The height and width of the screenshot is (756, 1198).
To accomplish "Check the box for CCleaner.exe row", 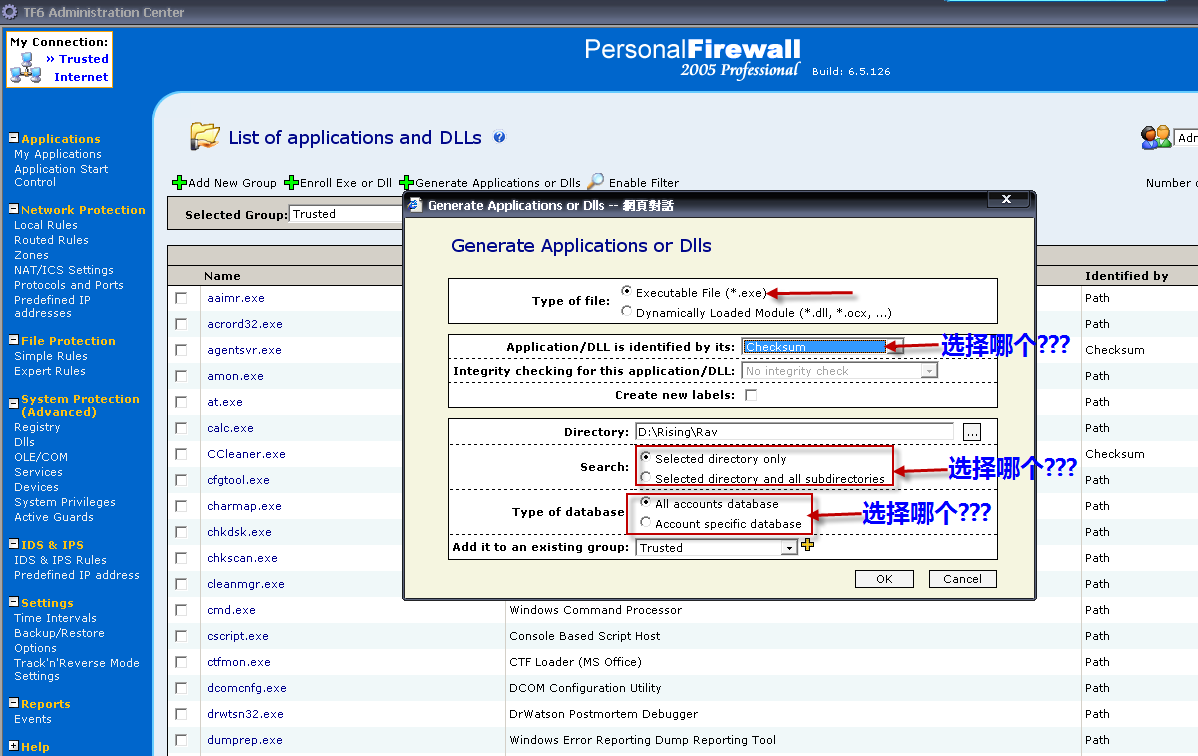I will [181, 454].
